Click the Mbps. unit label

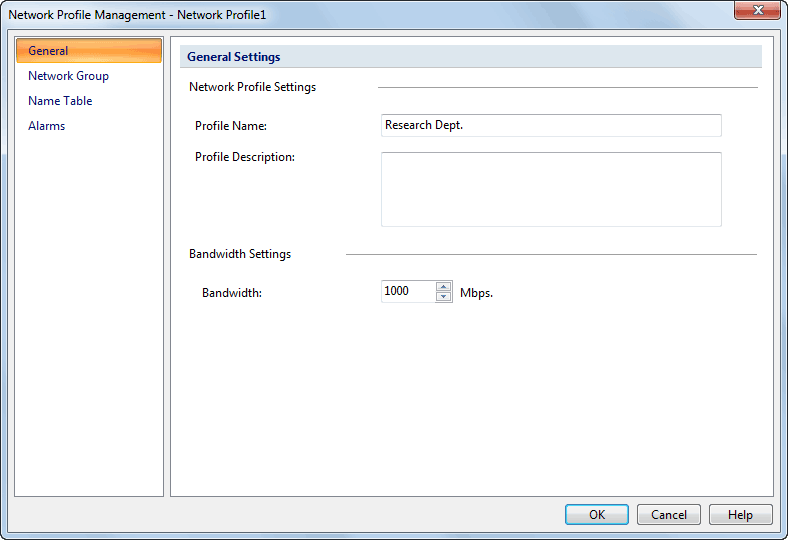point(476,293)
